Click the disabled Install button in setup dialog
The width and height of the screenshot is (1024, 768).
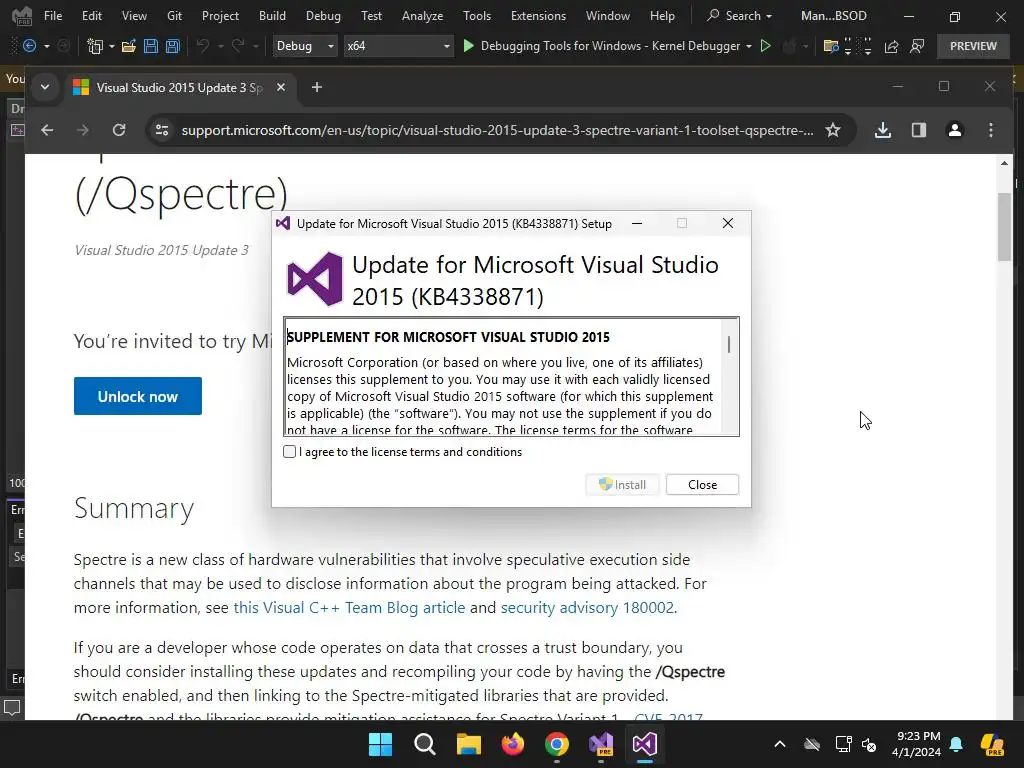(x=622, y=485)
